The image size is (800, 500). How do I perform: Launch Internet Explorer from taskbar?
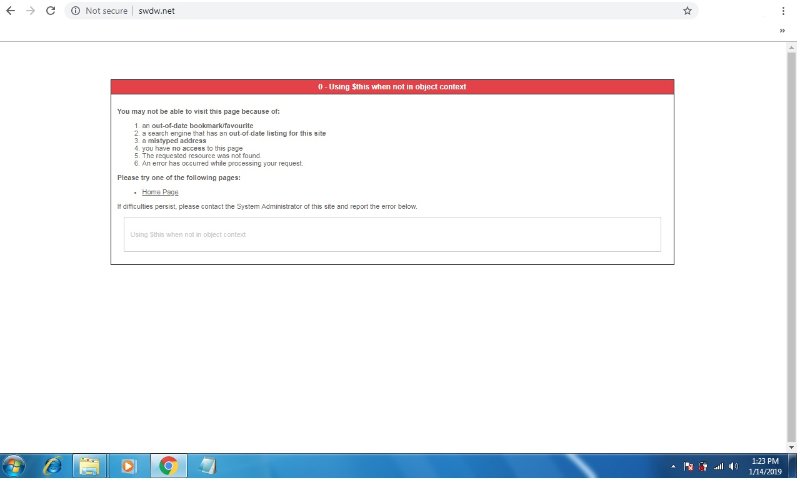coord(51,466)
